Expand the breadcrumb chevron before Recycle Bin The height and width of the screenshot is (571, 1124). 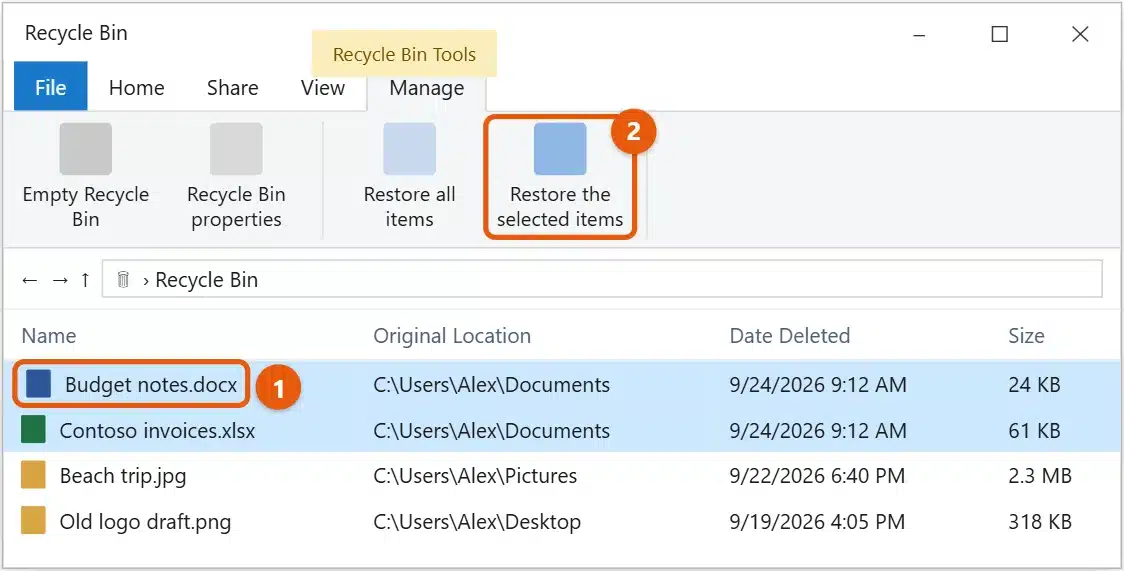146,281
